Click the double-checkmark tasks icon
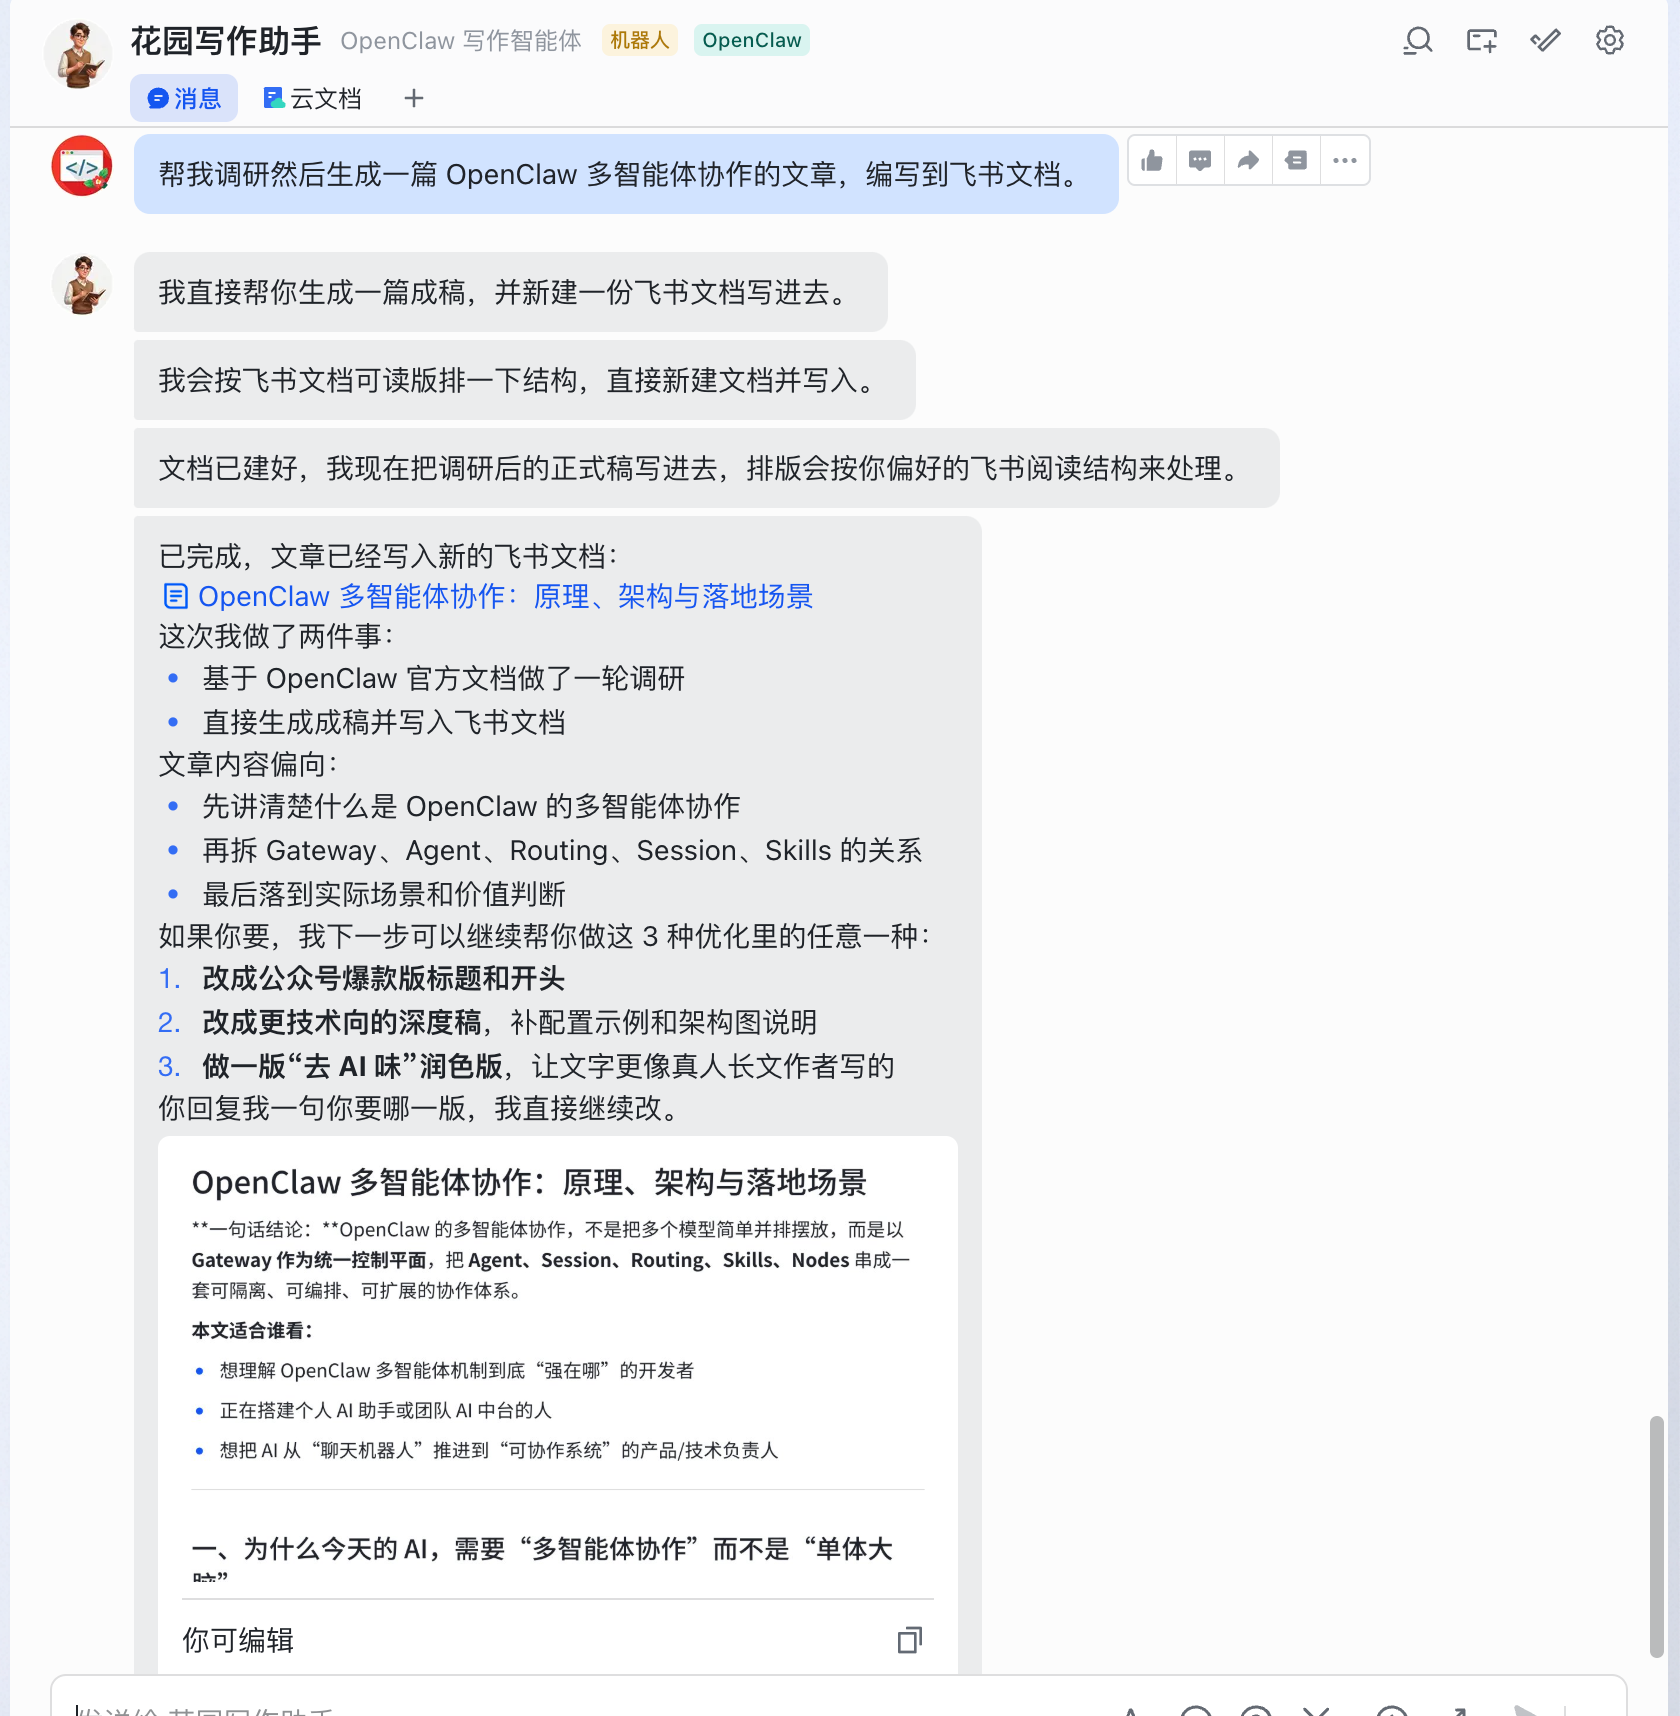This screenshot has width=1680, height=1716. pyautogui.click(x=1546, y=41)
